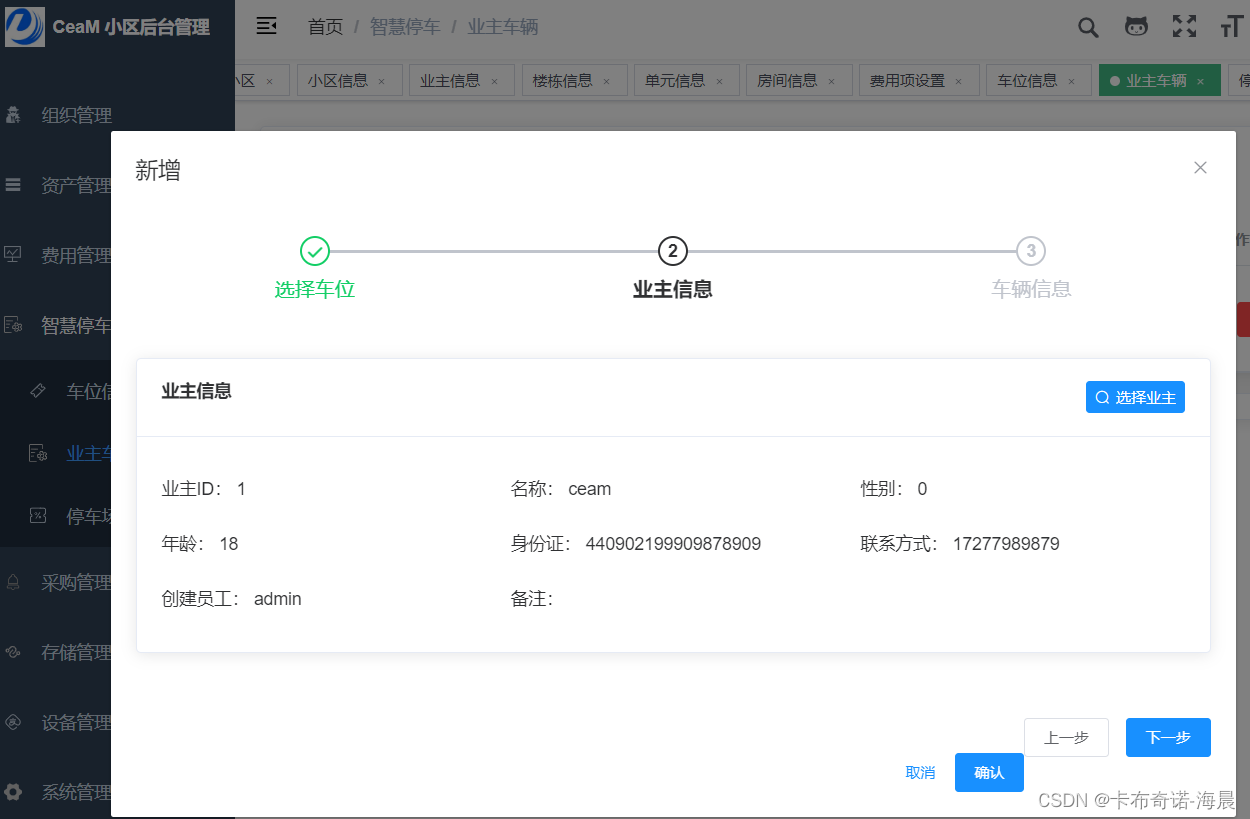Click the name value ceam

click(590, 489)
